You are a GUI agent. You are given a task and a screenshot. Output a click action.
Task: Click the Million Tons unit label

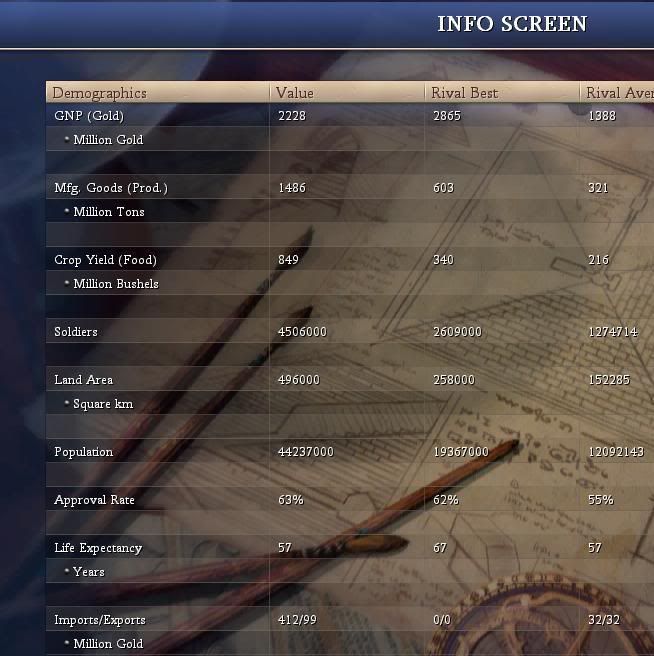pyautogui.click(x=109, y=212)
